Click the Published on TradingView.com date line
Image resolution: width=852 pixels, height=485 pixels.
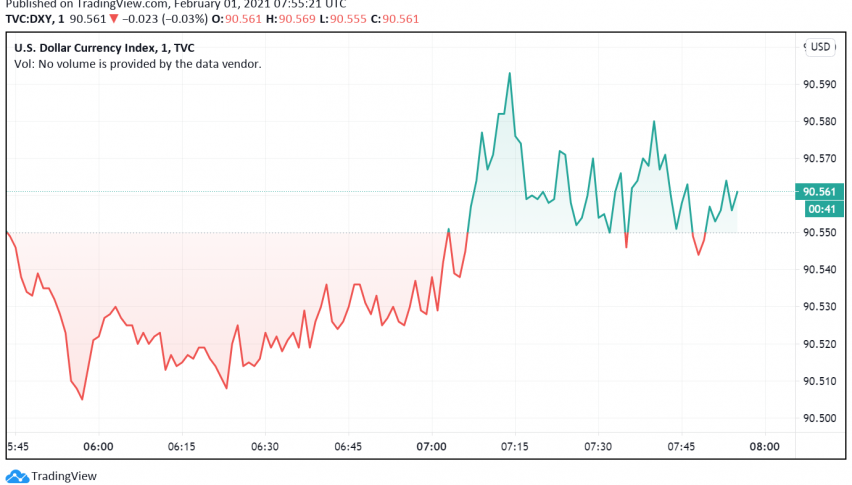(x=176, y=4)
